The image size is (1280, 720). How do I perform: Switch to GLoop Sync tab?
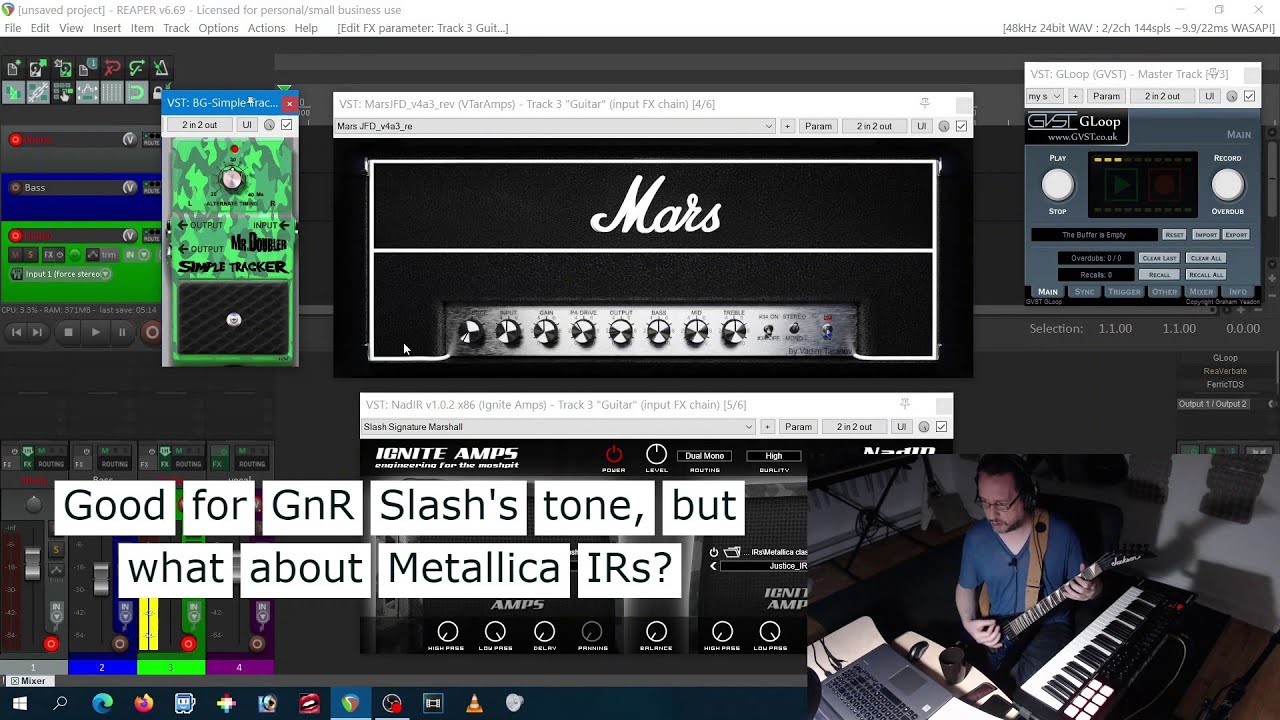click(x=1085, y=292)
